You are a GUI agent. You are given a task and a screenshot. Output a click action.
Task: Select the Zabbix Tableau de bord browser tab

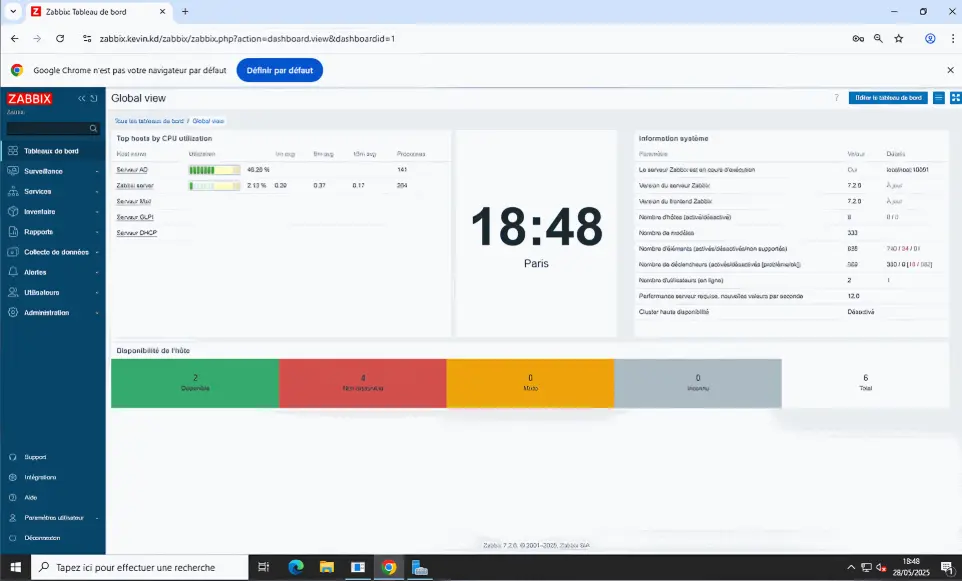coord(99,12)
